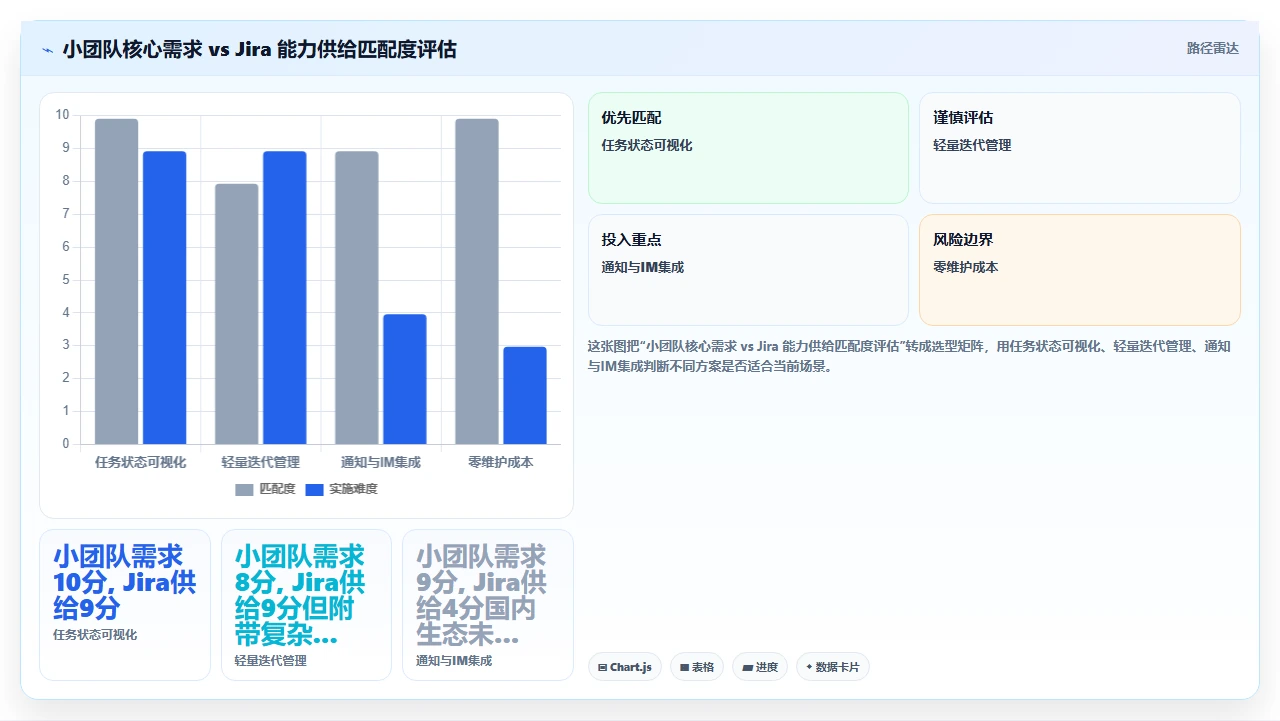Screen dimensions: 1280x721
Task: Click the stat card '小团队需求10分, Jira供给9分'
Action: (x=125, y=605)
